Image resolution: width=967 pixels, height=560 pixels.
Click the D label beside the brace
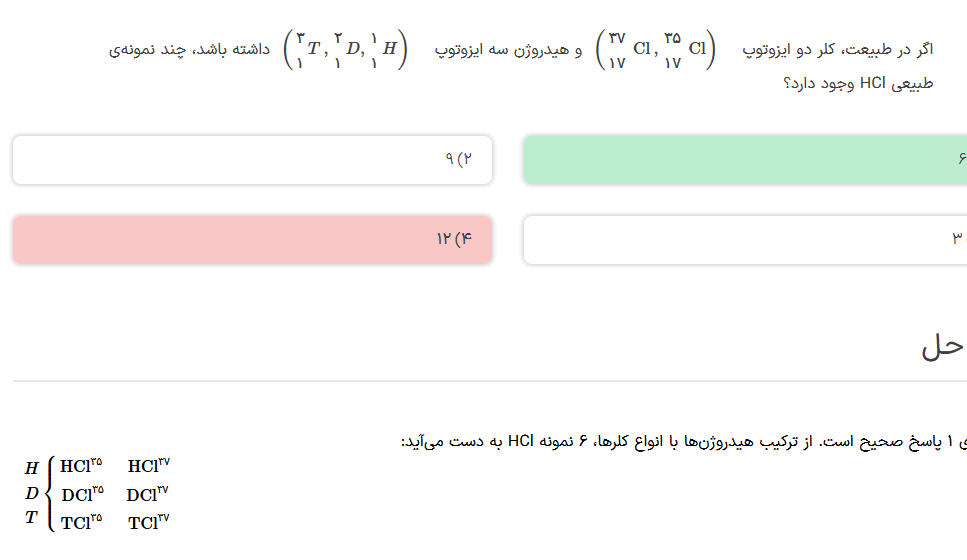click(x=31, y=493)
